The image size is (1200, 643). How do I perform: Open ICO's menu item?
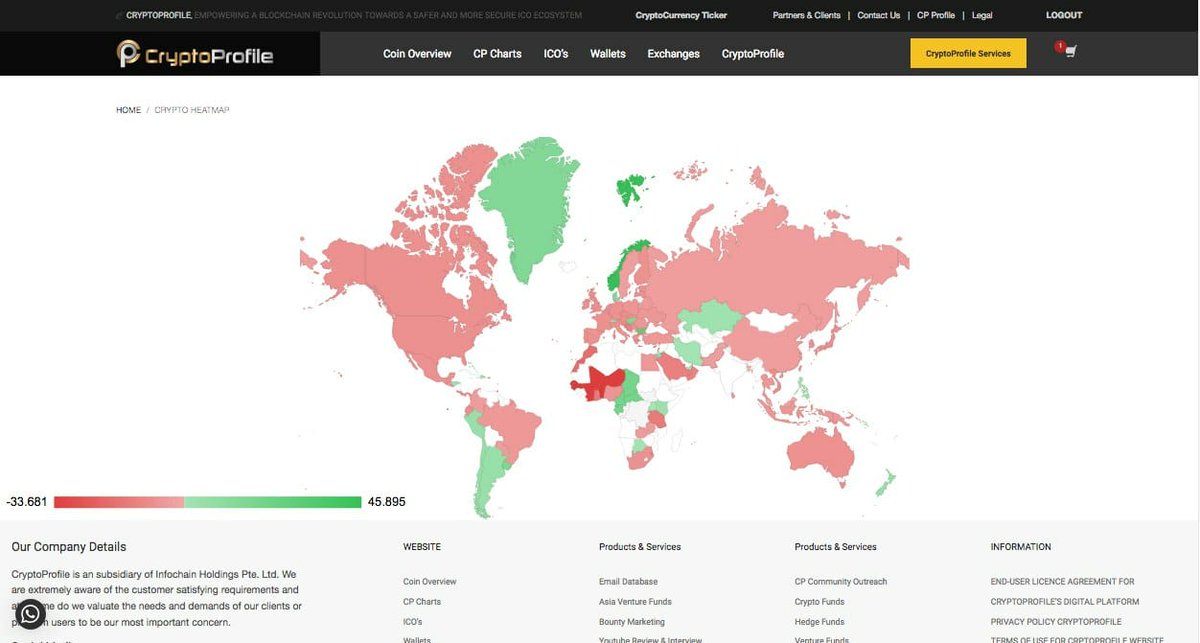556,54
